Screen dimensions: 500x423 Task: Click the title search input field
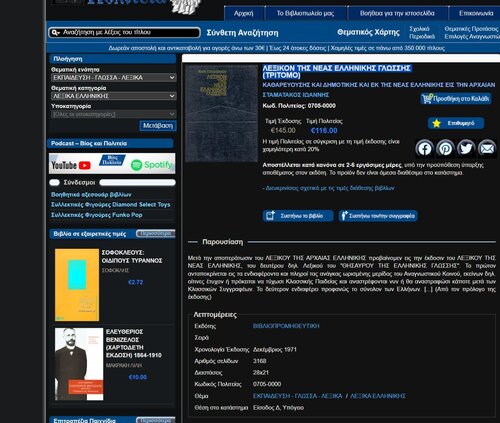(x=124, y=32)
